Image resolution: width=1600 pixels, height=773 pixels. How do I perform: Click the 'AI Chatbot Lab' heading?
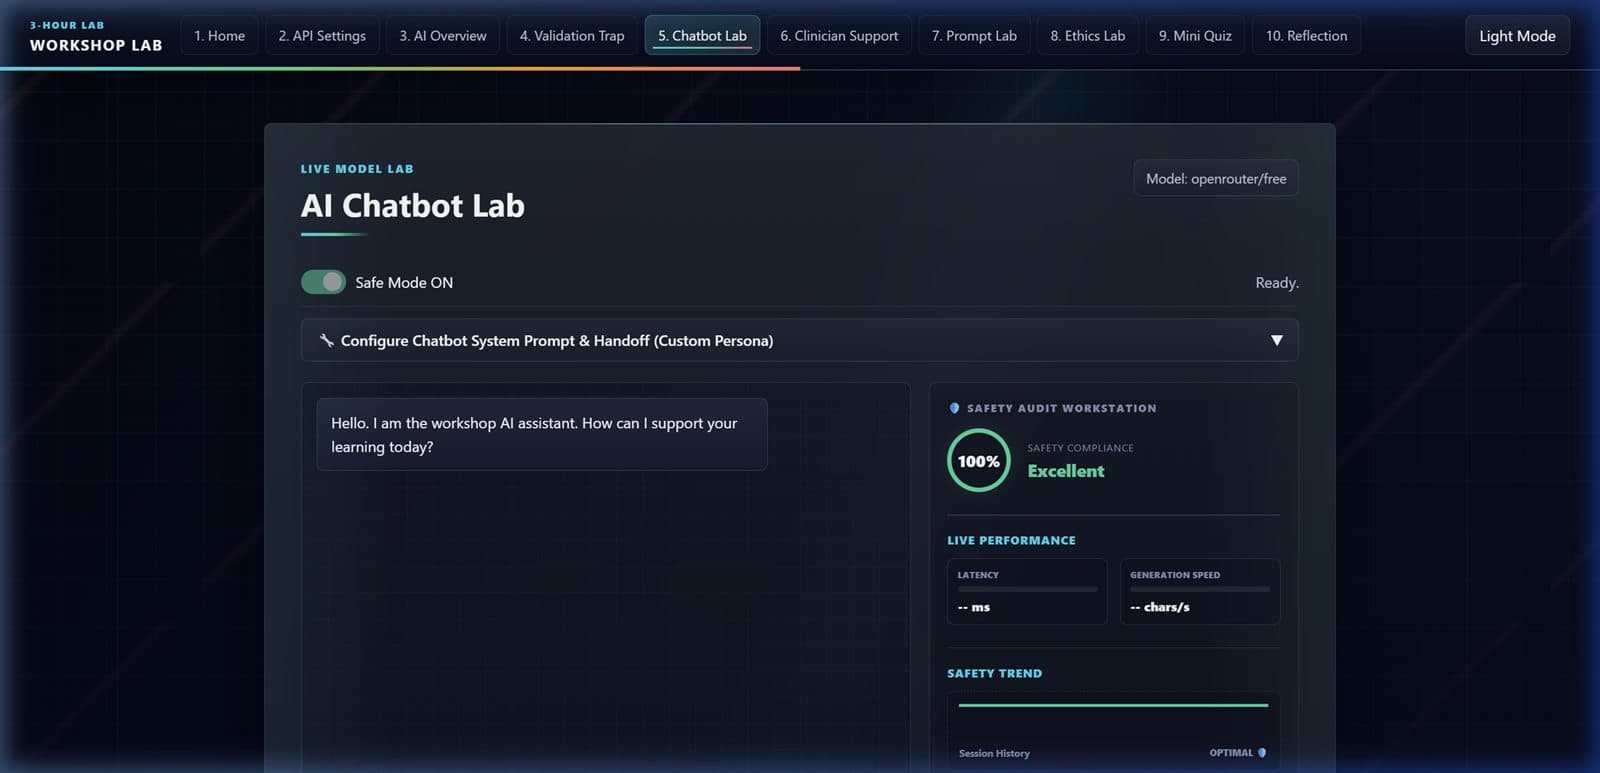click(412, 205)
